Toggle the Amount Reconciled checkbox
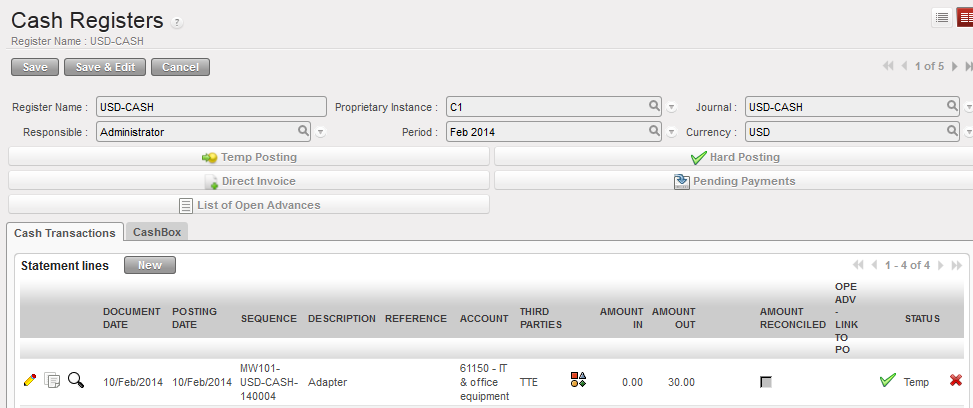 [x=766, y=382]
